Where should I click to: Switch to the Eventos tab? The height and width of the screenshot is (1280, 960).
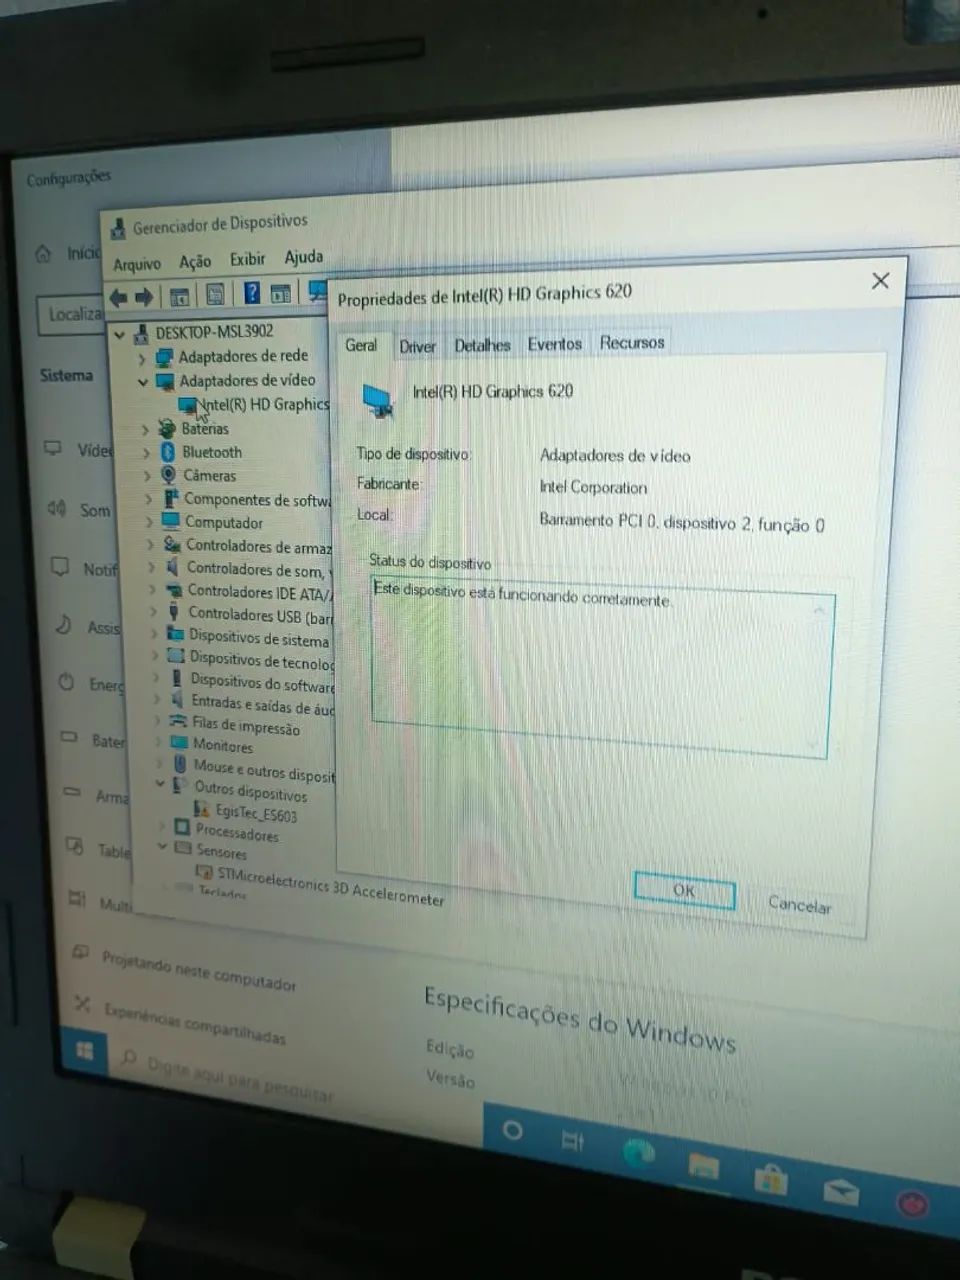coord(555,344)
